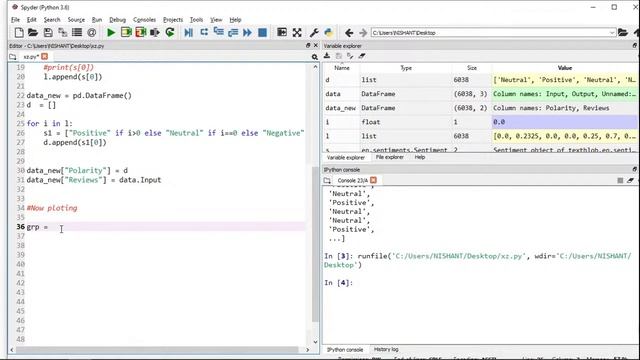
Task: Open the Debug menu
Action: point(118,20)
